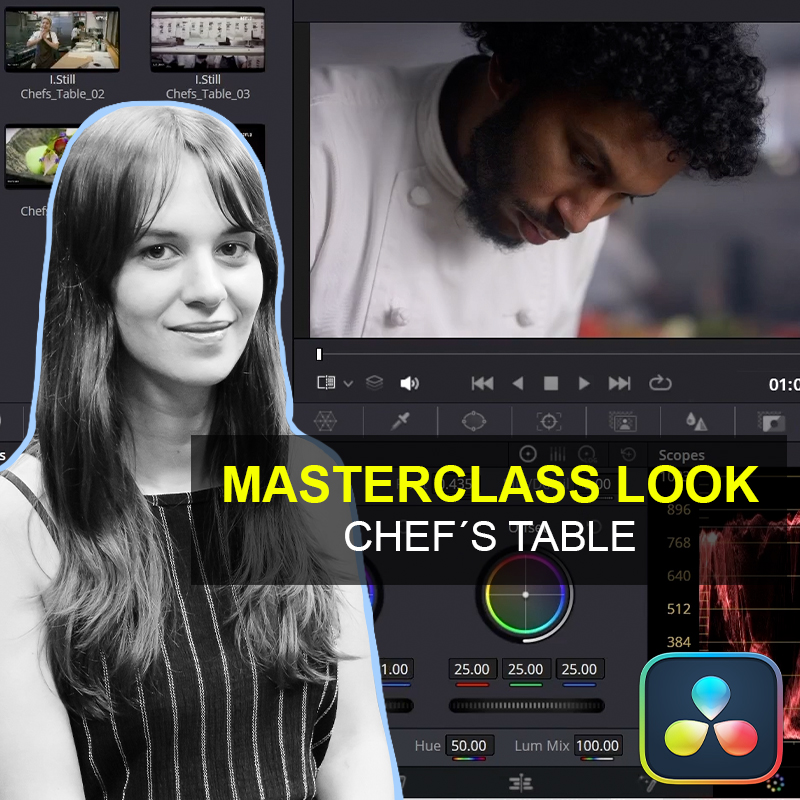Open the Chefs_Table_03 still thumbnail
The height and width of the screenshot is (800, 800).
208,40
